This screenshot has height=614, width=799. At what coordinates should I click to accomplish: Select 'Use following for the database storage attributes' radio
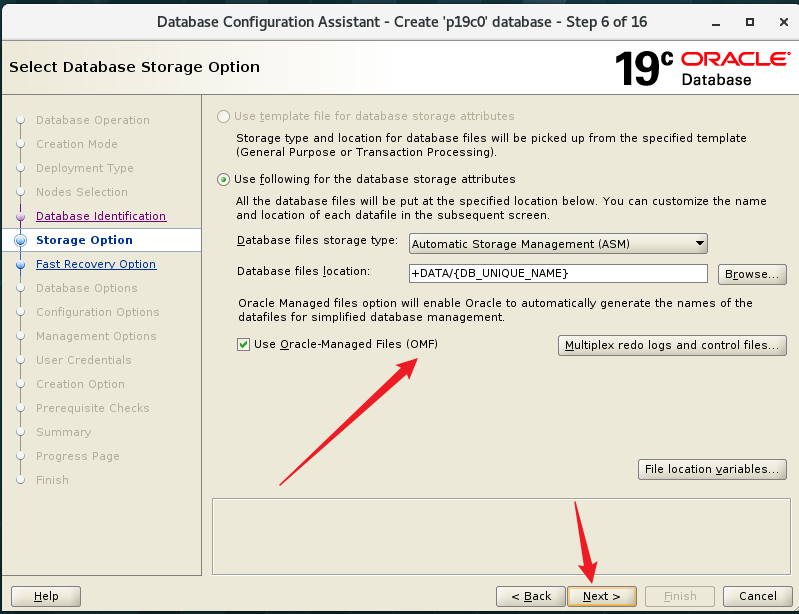[x=223, y=179]
